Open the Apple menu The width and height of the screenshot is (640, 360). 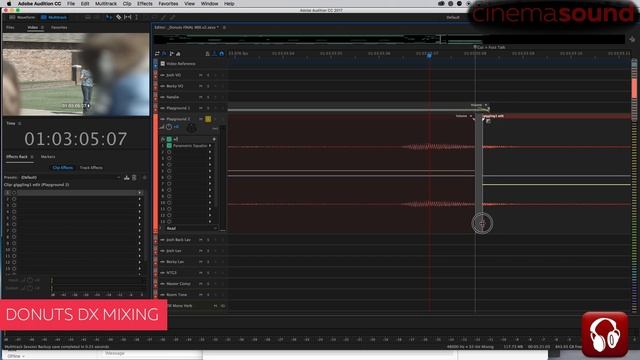tap(9, 4)
